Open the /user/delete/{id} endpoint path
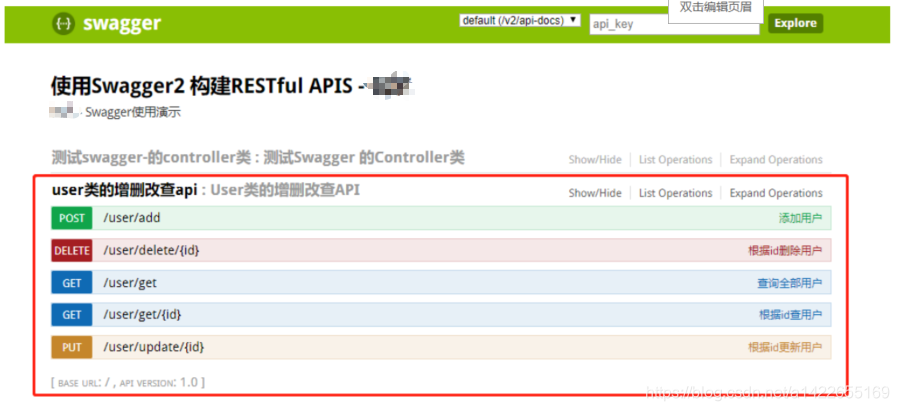Image resolution: width=899 pixels, height=411 pixels. 151,250
